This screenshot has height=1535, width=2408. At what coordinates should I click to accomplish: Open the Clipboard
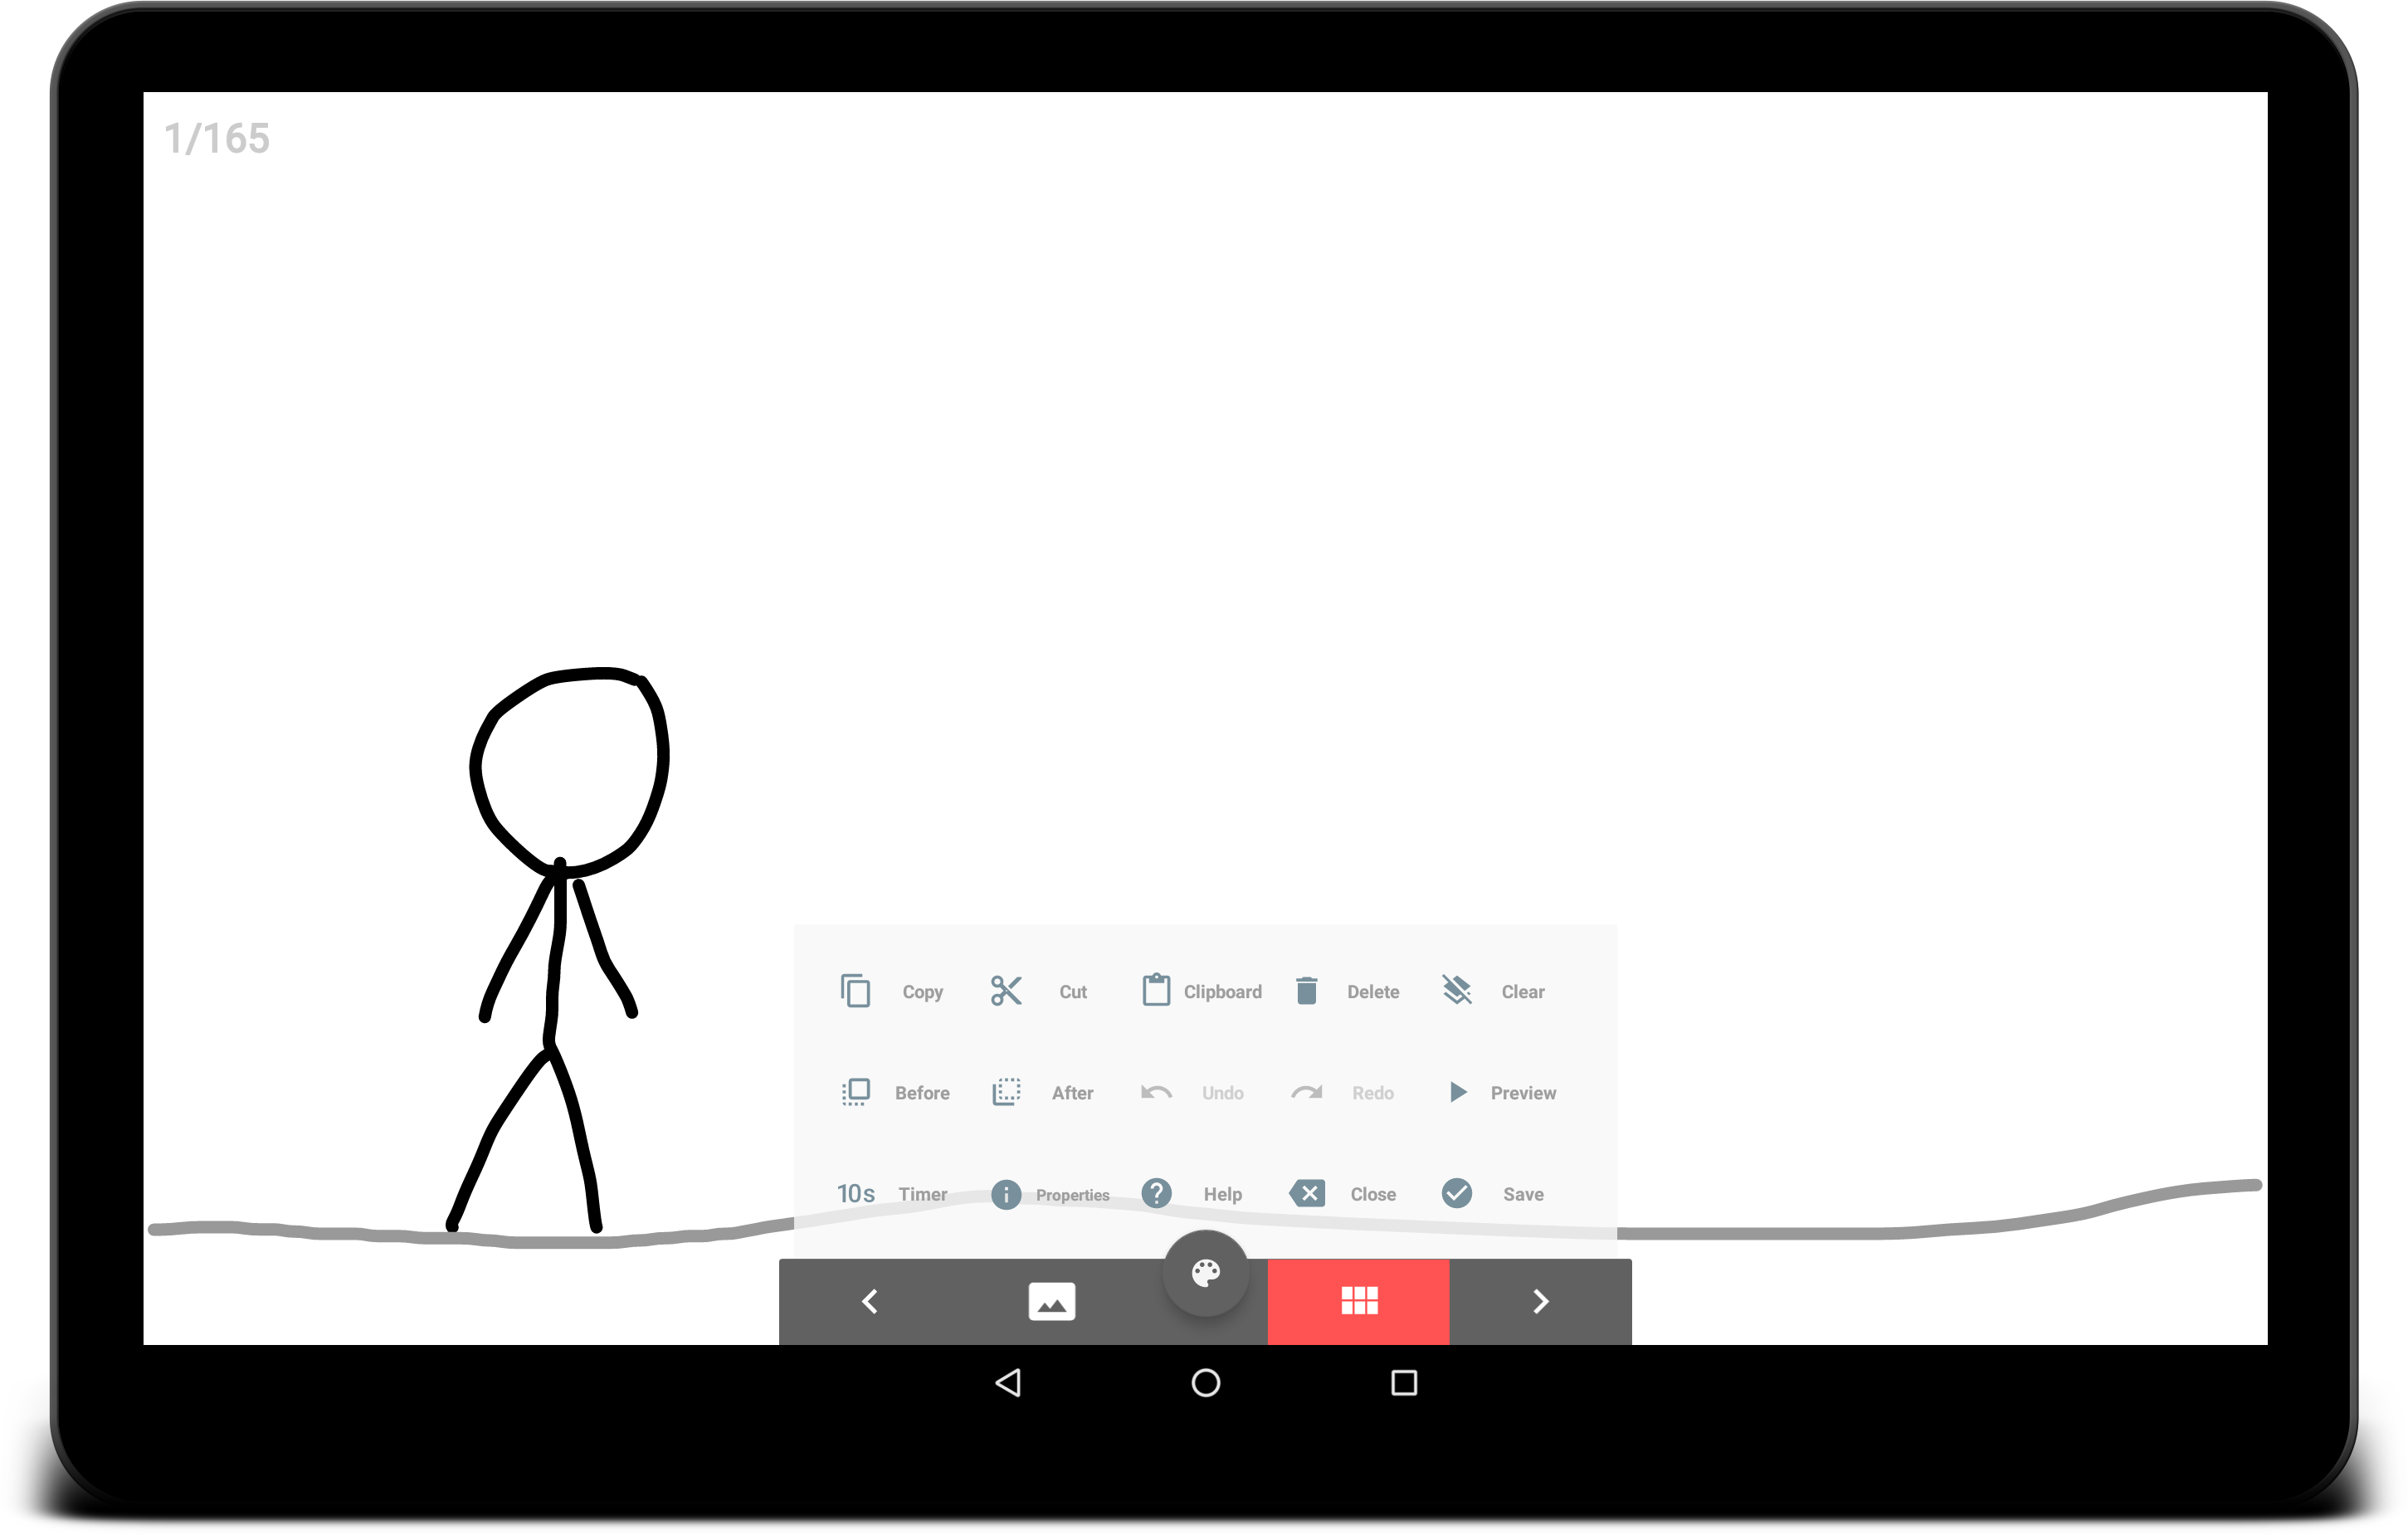(x=1156, y=990)
